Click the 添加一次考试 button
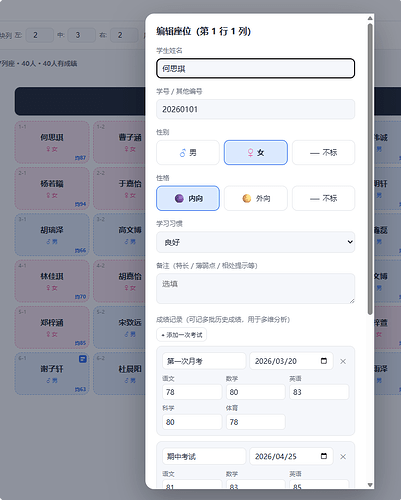The image size is (401, 500). [181, 335]
